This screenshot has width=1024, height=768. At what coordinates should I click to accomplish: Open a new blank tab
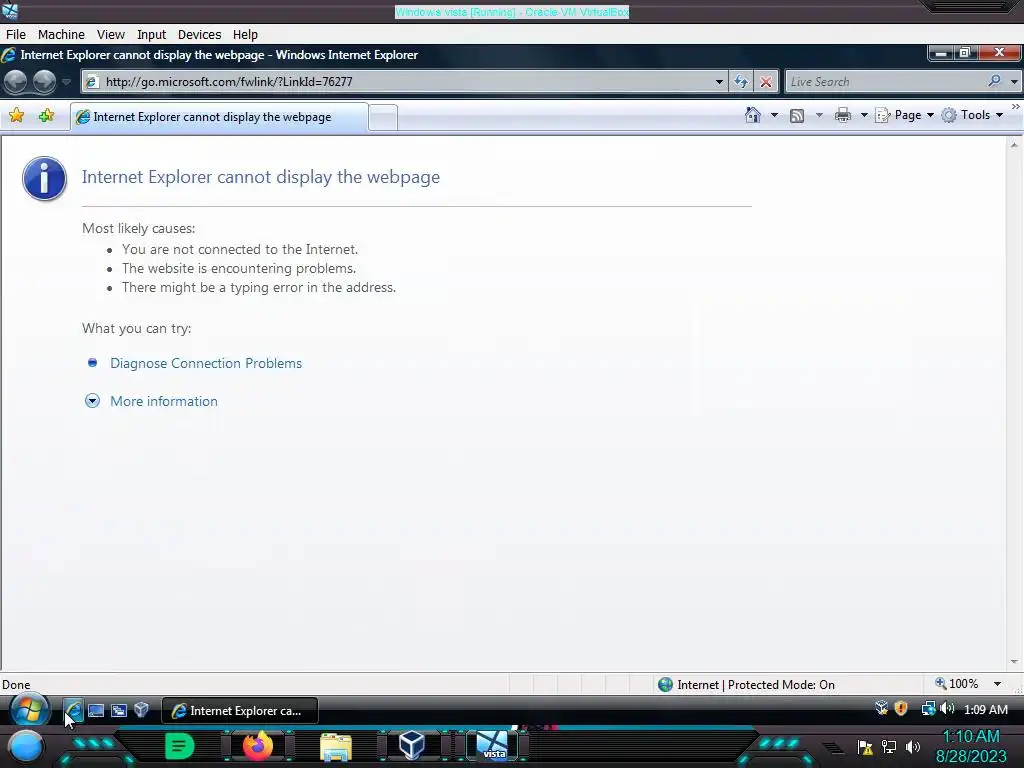(383, 118)
